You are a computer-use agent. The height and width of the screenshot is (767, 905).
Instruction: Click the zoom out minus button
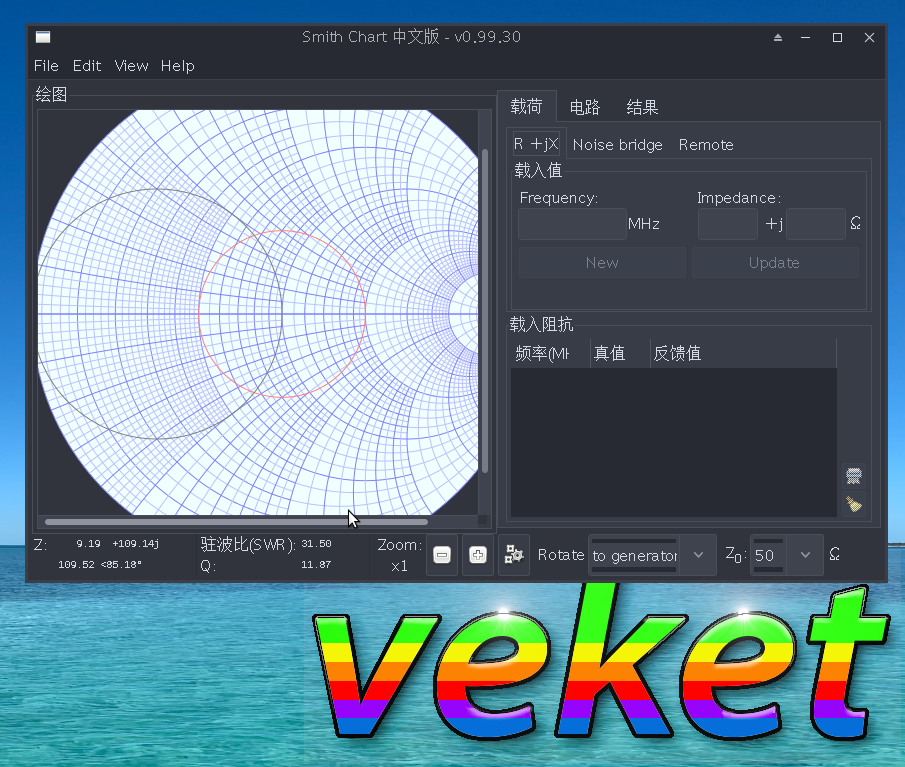[442, 555]
